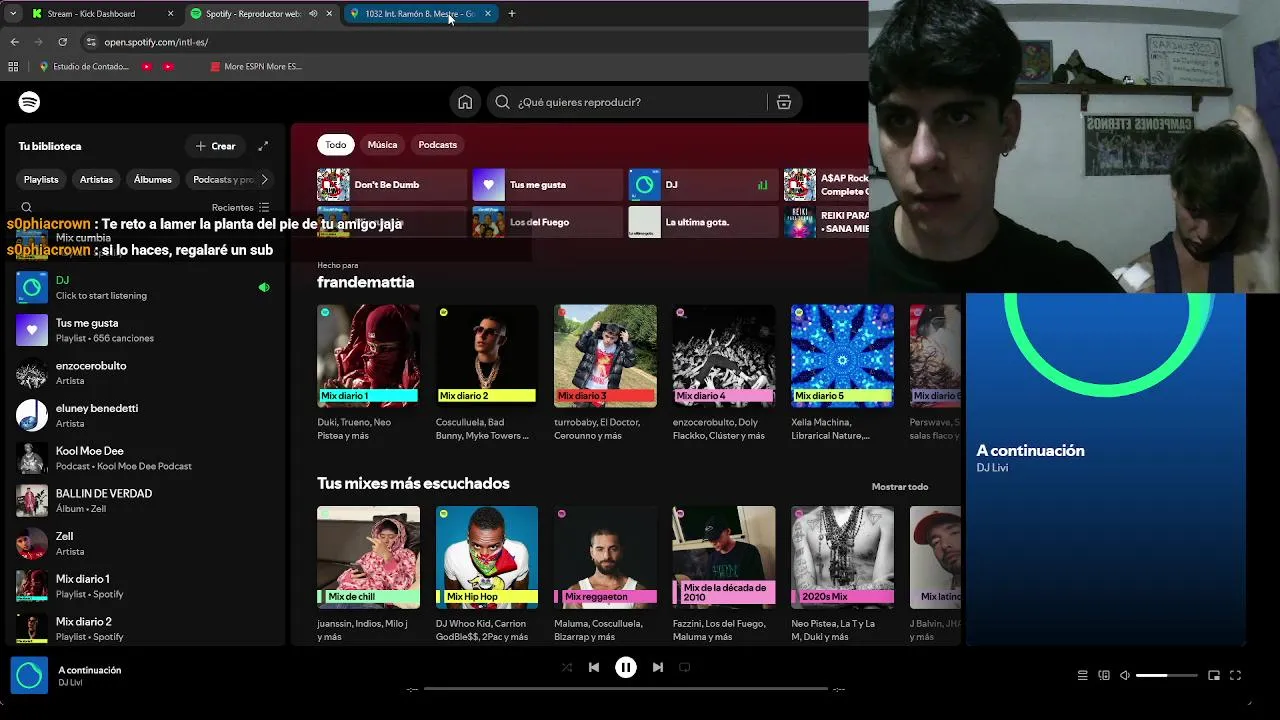The width and height of the screenshot is (1280, 720).
Task: Open Recientes sort dropdown
Action: pos(240,208)
